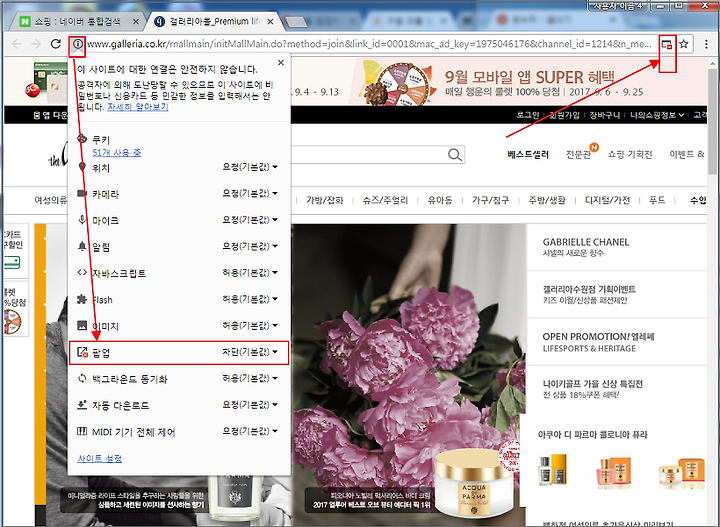720x527 pixels.
Task: Go forward to next page
Action: point(36,44)
